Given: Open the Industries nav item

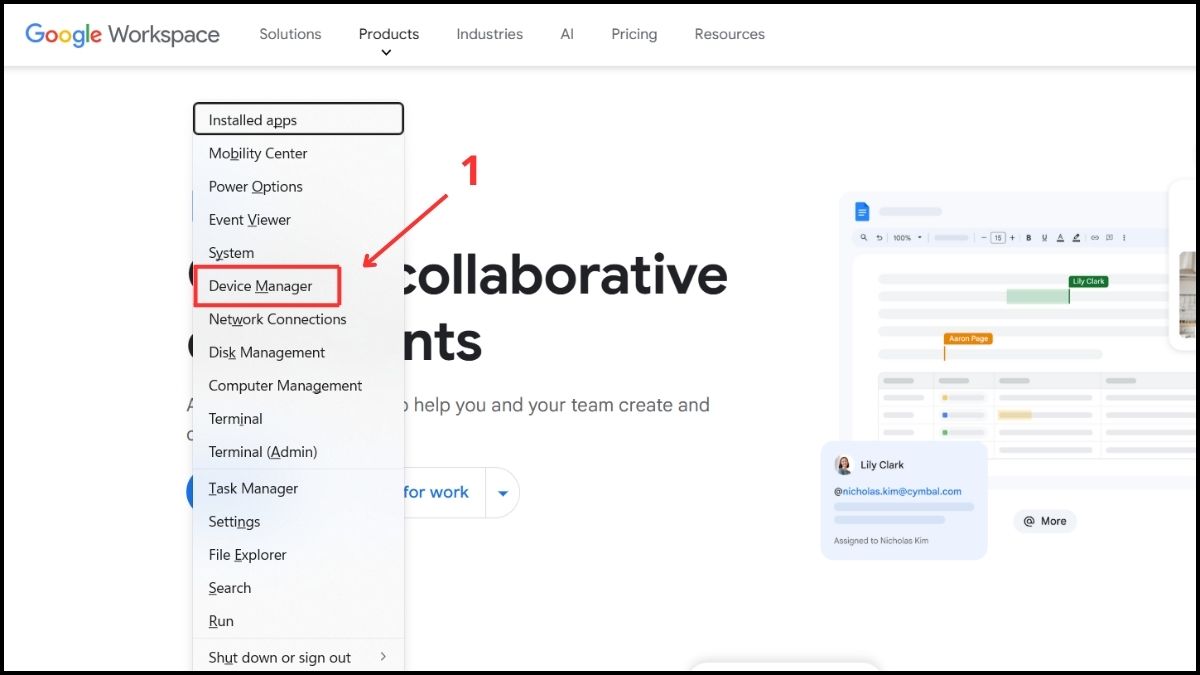Looking at the screenshot, I should pos(489,34).
